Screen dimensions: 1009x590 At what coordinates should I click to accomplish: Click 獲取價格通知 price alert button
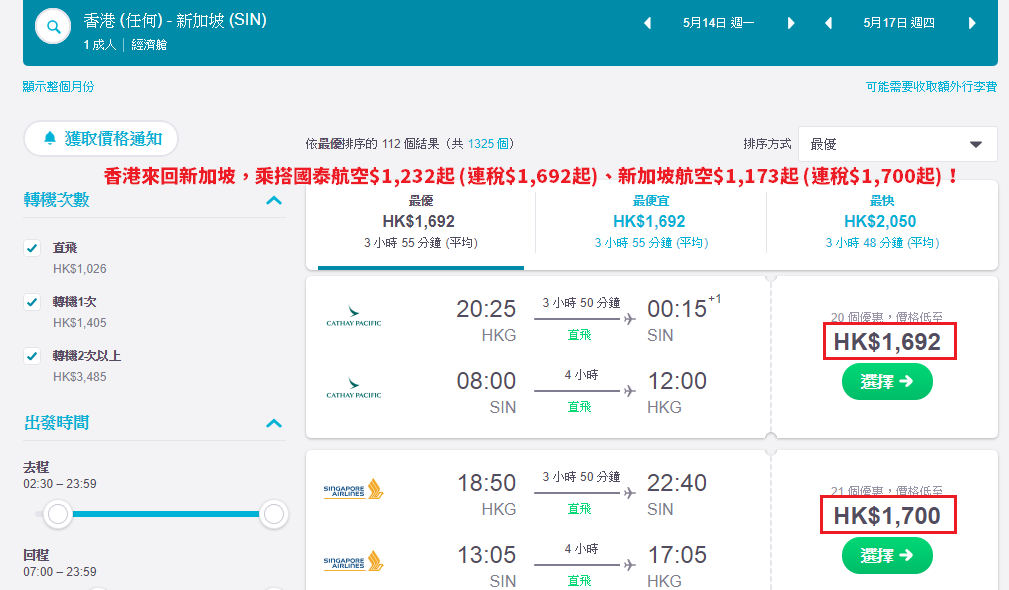tap(101, 138)
